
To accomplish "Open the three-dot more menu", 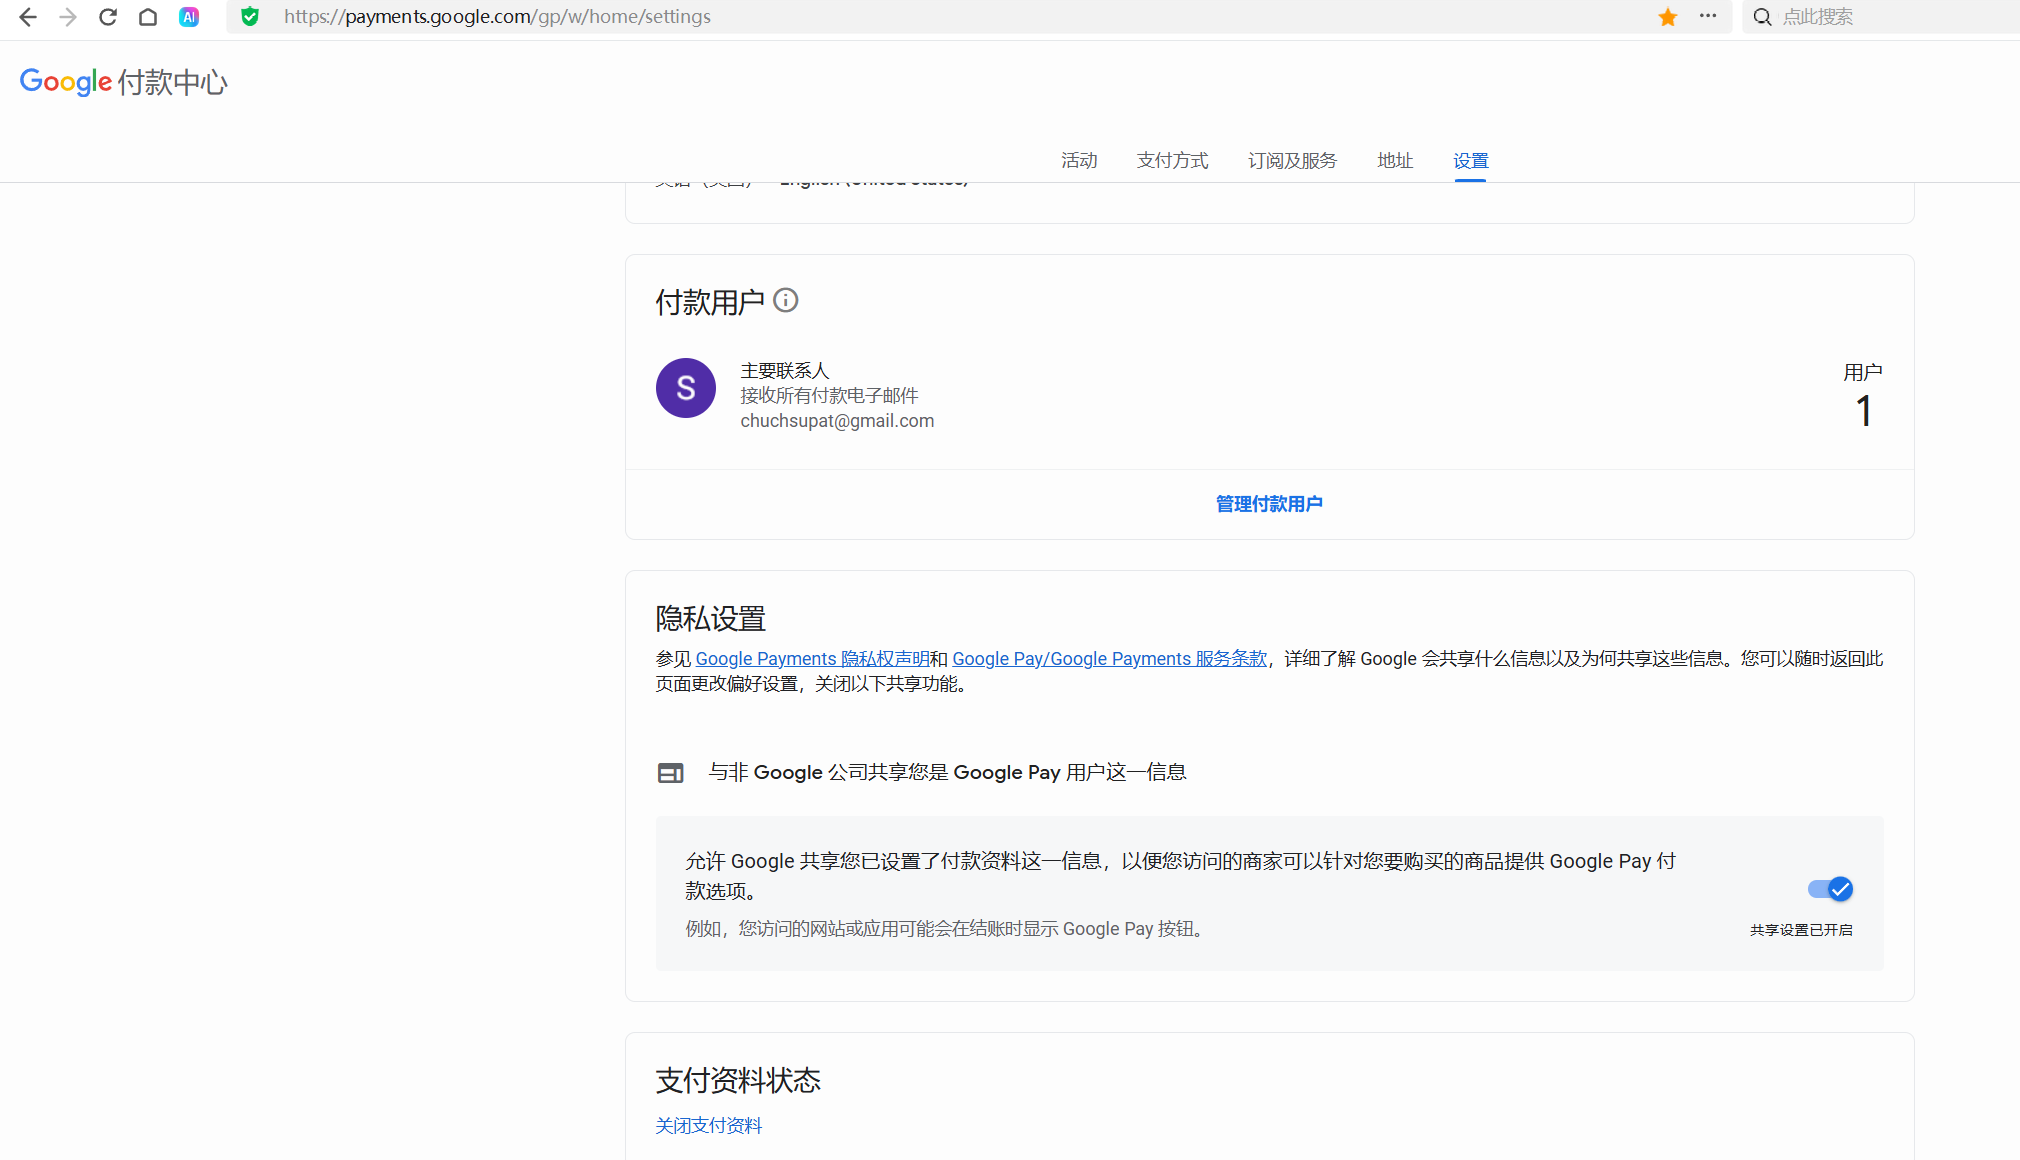I will click(1708, 16).
